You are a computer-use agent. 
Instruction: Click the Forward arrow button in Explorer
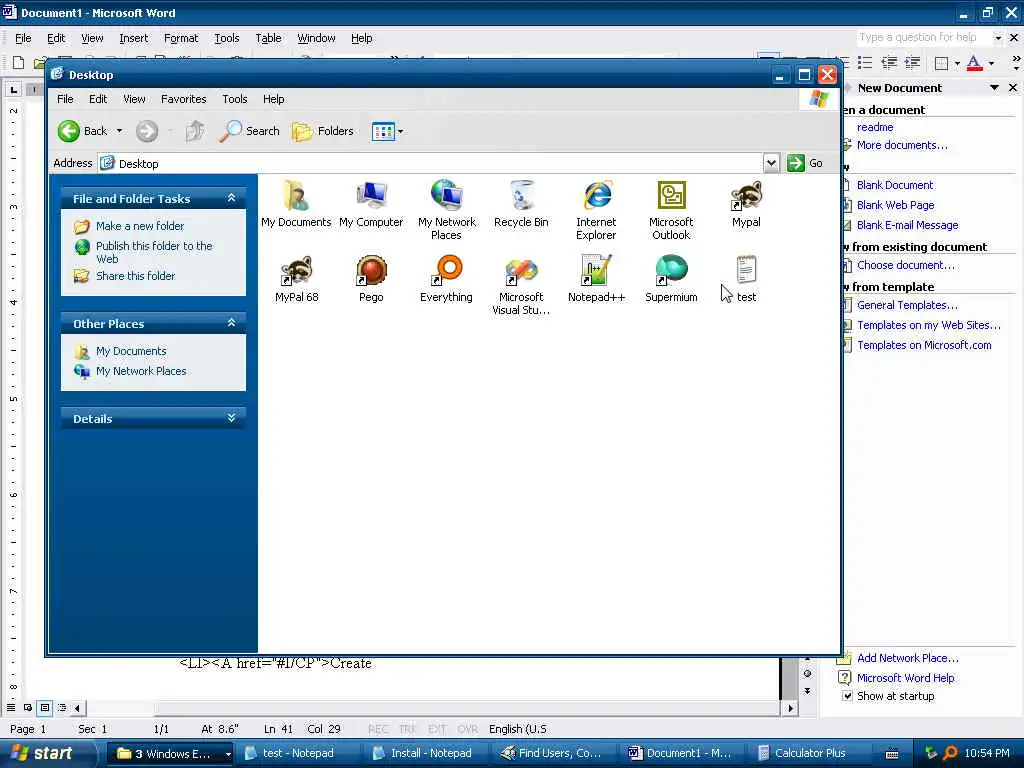click(147, 131)
